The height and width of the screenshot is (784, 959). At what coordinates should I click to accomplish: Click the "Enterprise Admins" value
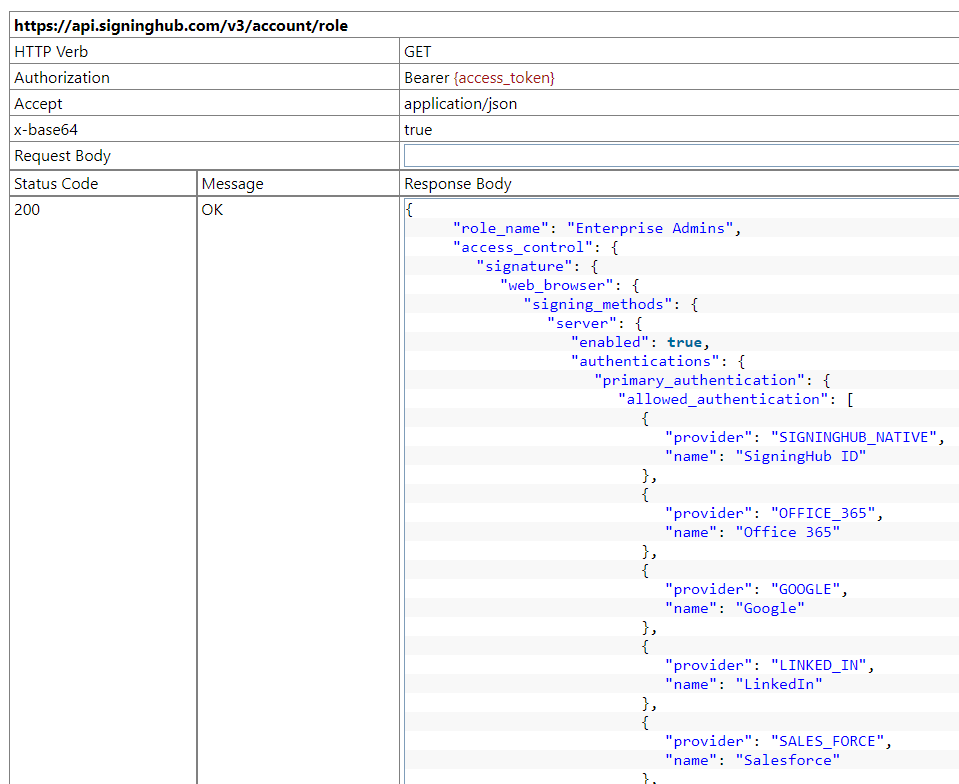pos(652,228)
